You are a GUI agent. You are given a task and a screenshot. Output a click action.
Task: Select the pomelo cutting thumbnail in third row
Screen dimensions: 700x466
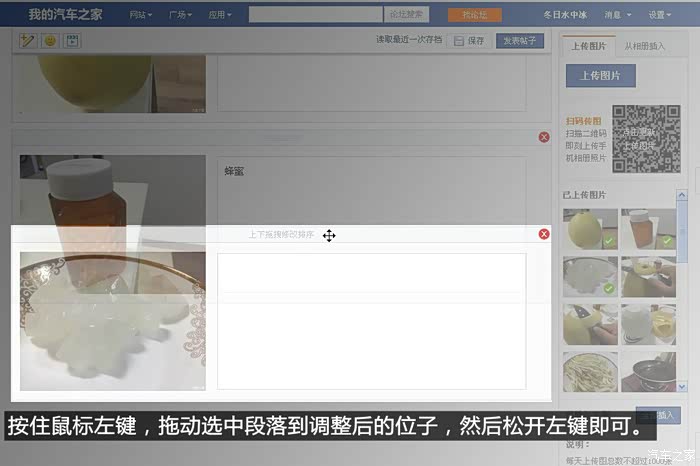(x=590, y=325)
